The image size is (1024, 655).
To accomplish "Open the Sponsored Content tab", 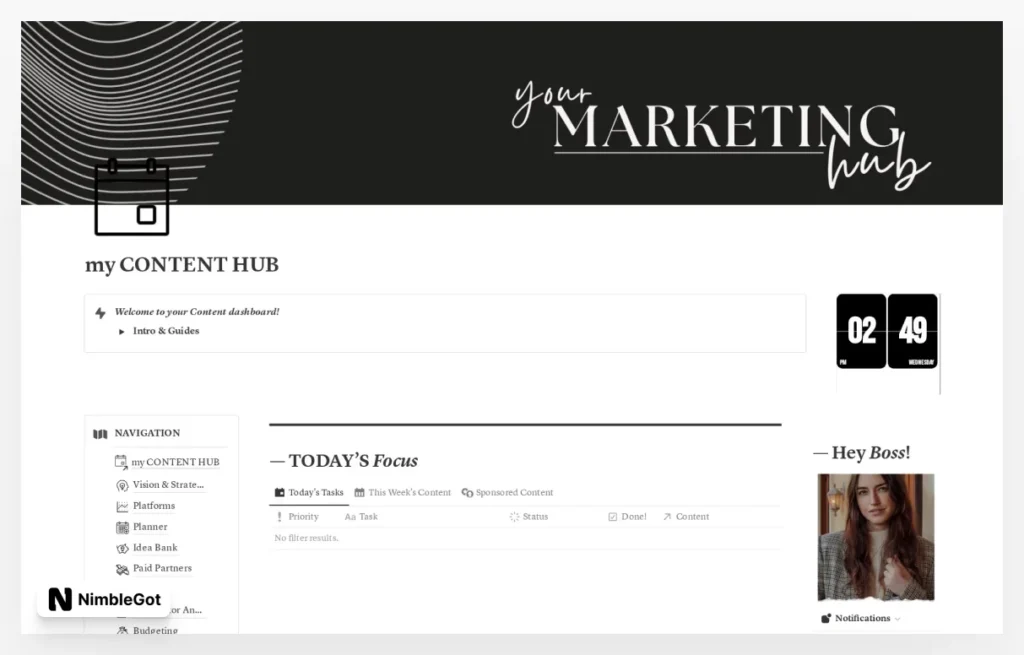I will click(x=514, y=492).
